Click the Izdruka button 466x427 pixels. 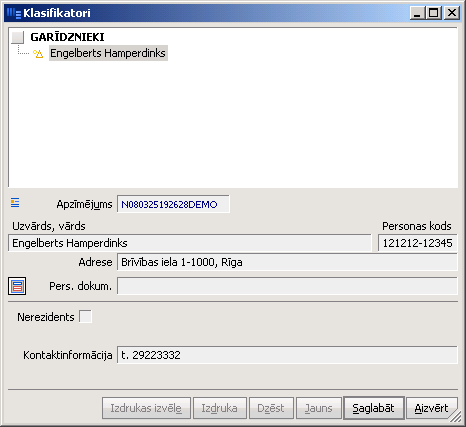(x=220, y=408)
